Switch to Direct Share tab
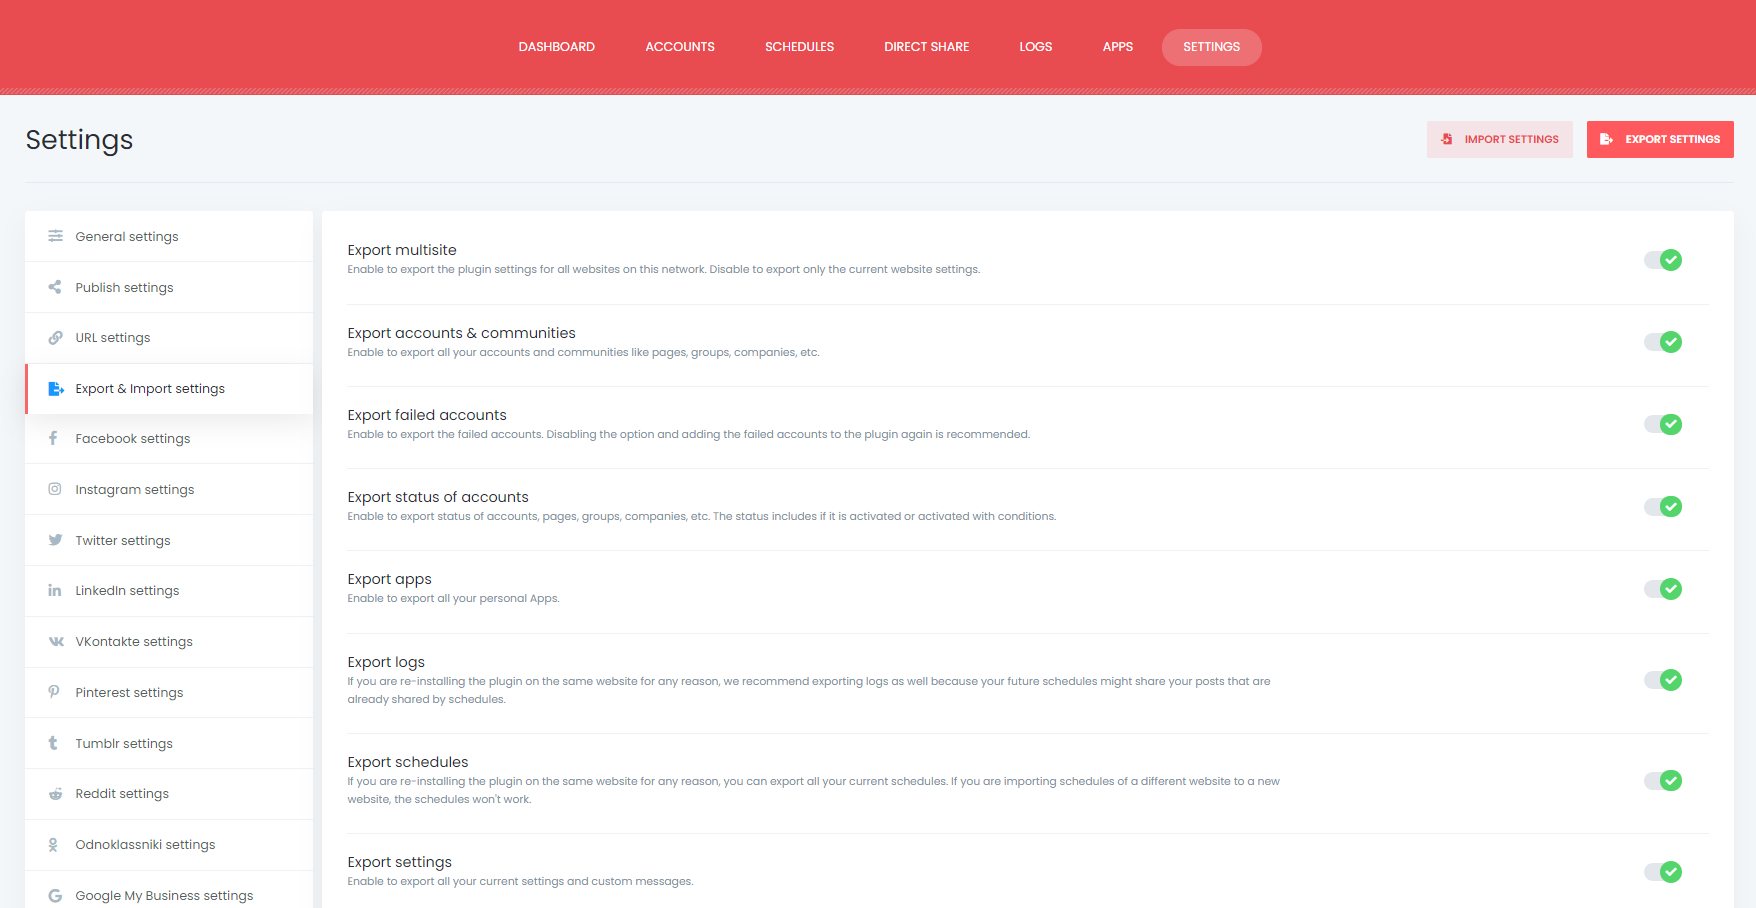The image size is (1756, 908). pos(927,47)
